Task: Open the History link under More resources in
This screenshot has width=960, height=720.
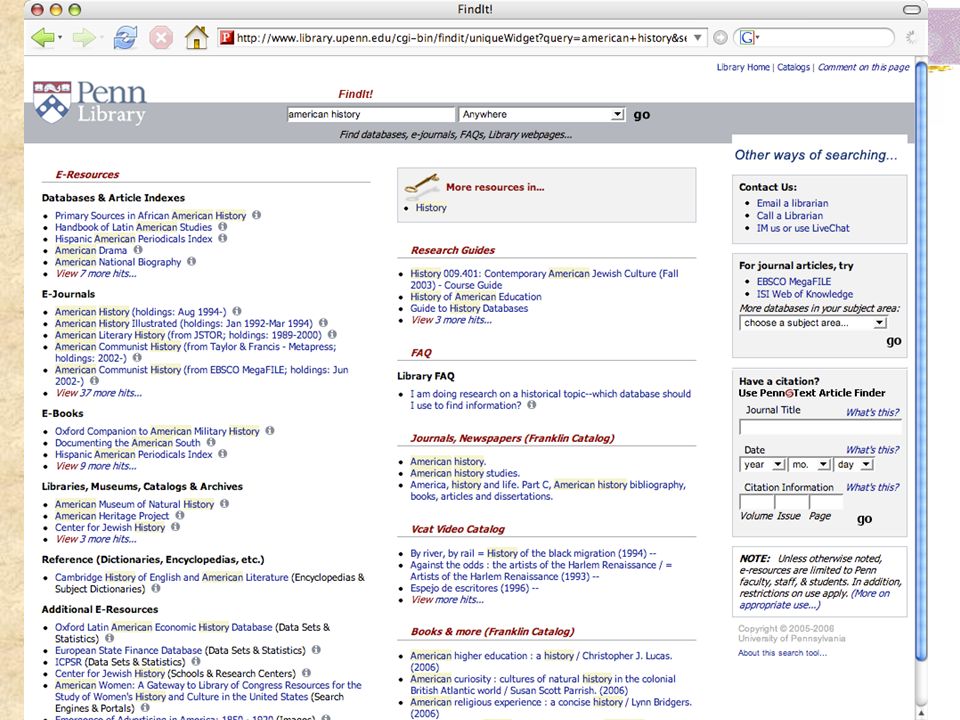Action: click(431, 208)
